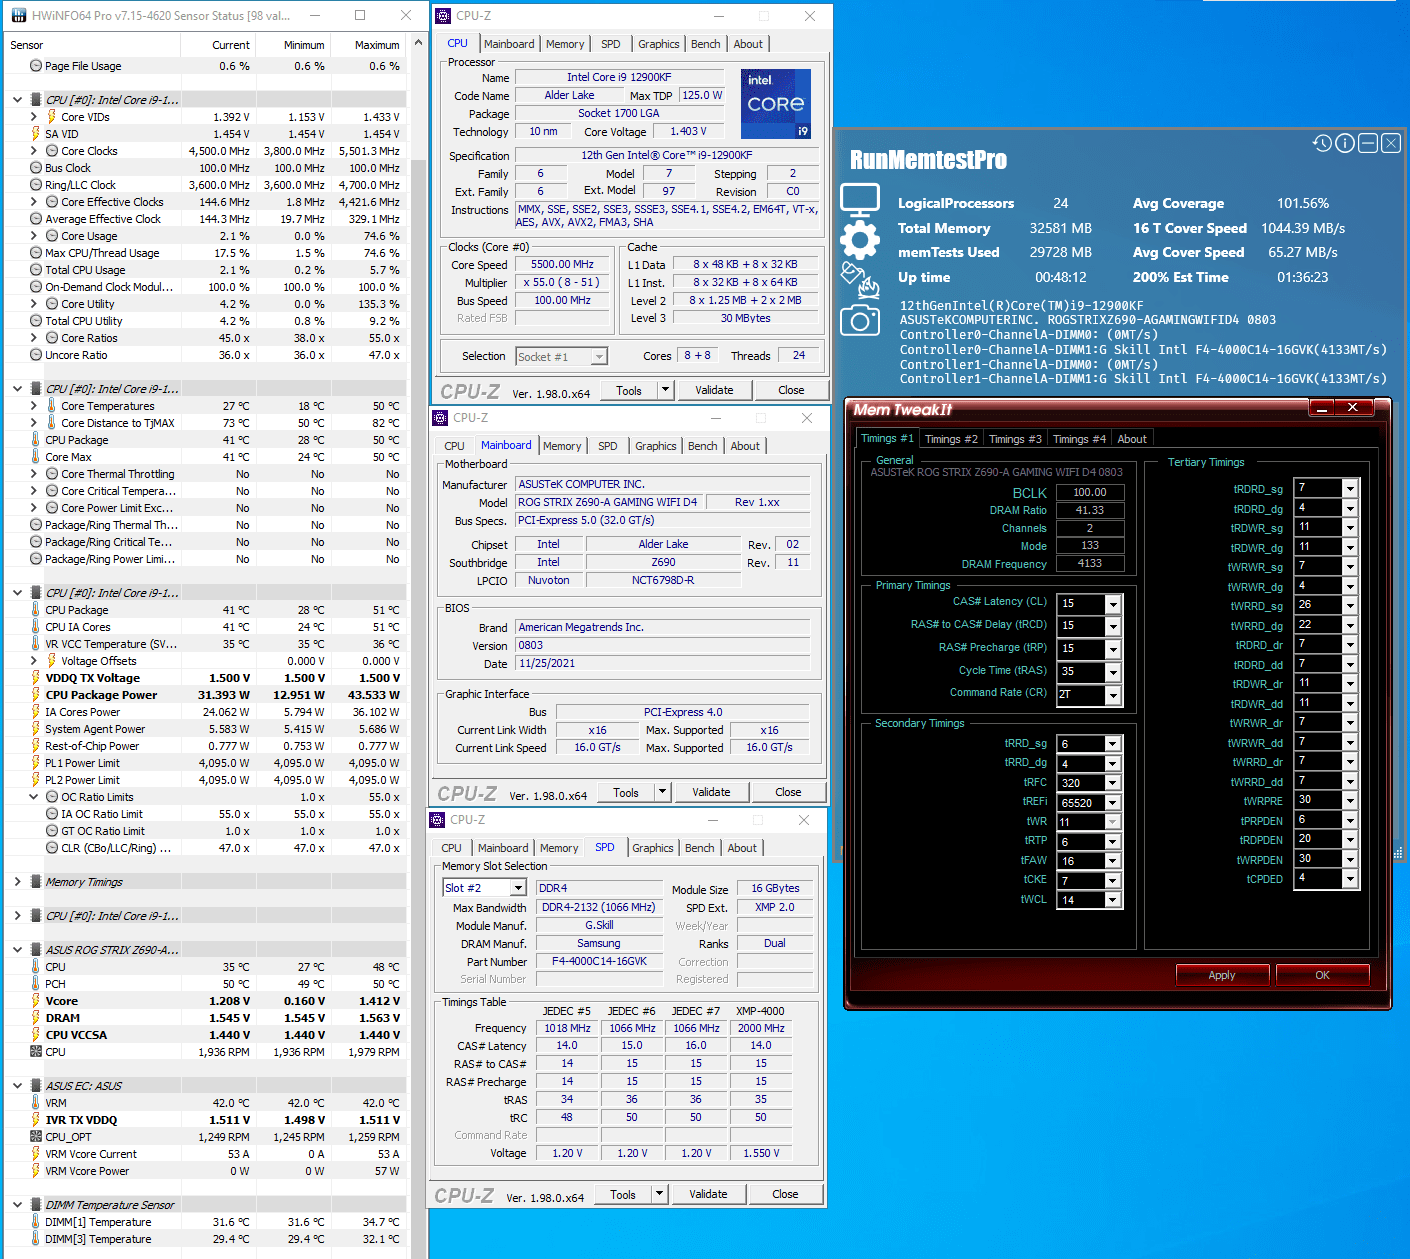Click the chip icon of ASUS EC: ASUS
This screenshot has width=1410, height=1259.
pyautogui.click(x=36, y=1086)
